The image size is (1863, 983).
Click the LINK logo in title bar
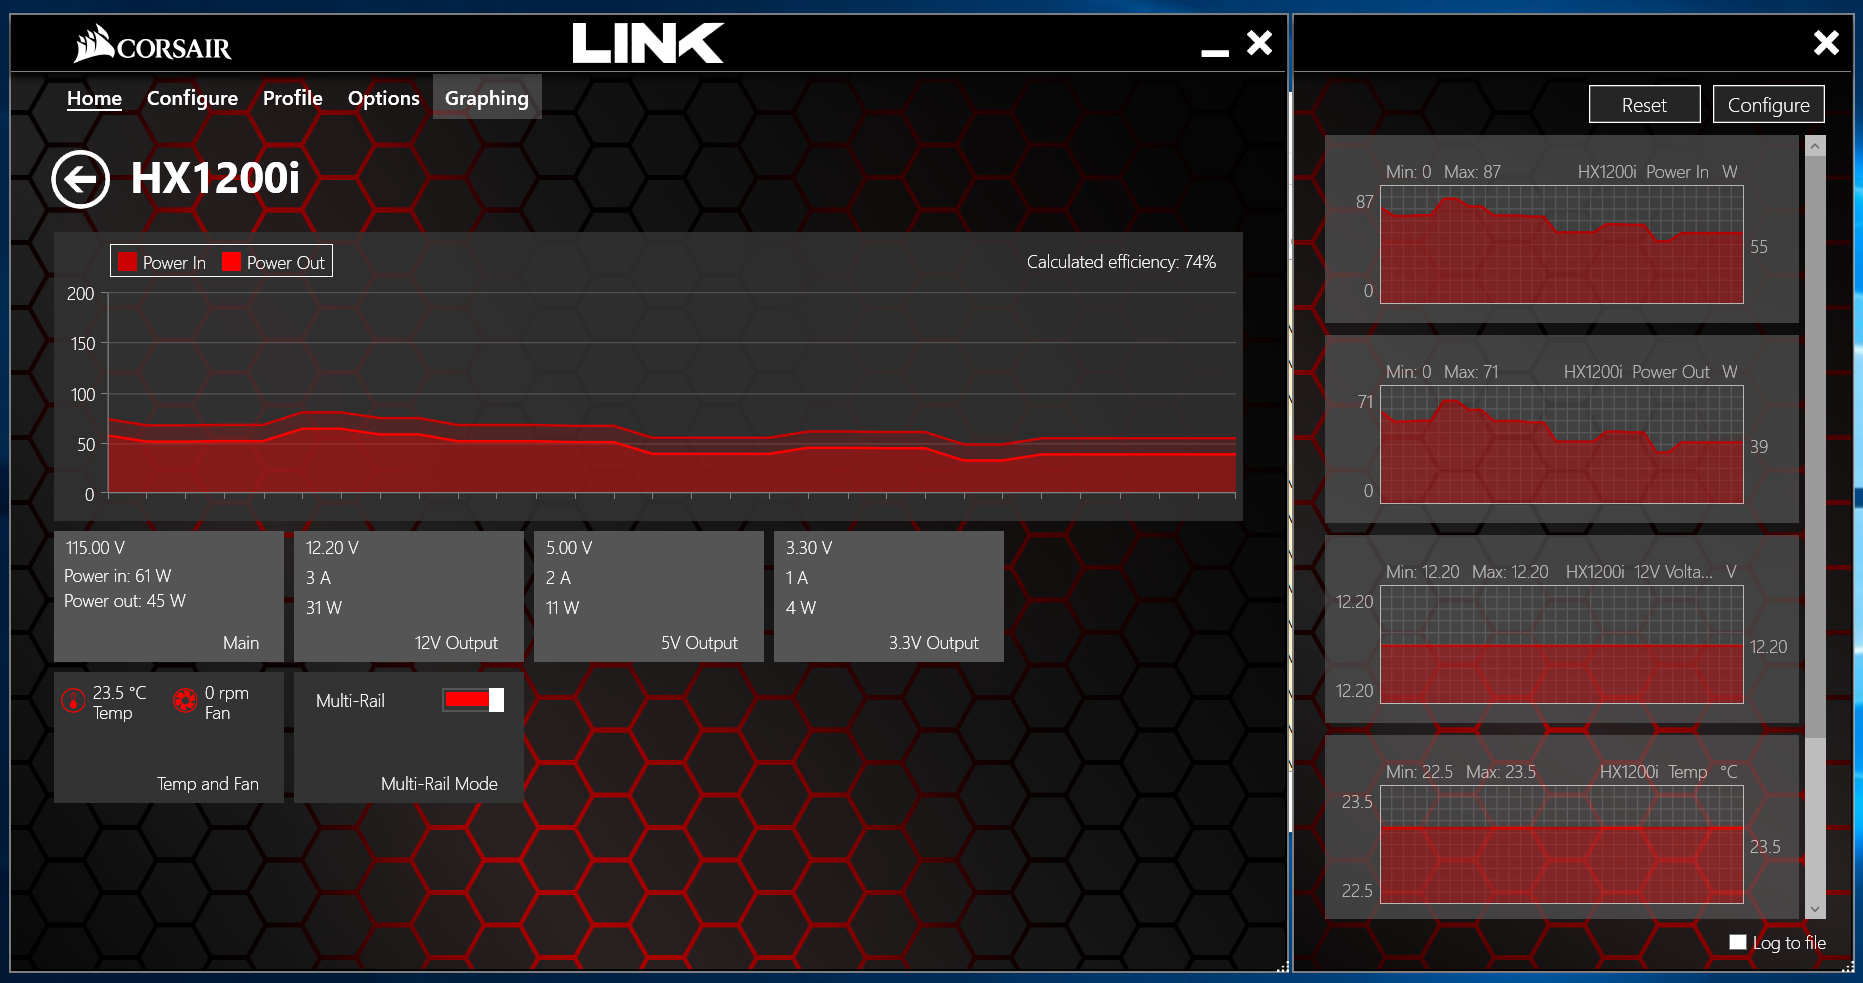[648, 43]
